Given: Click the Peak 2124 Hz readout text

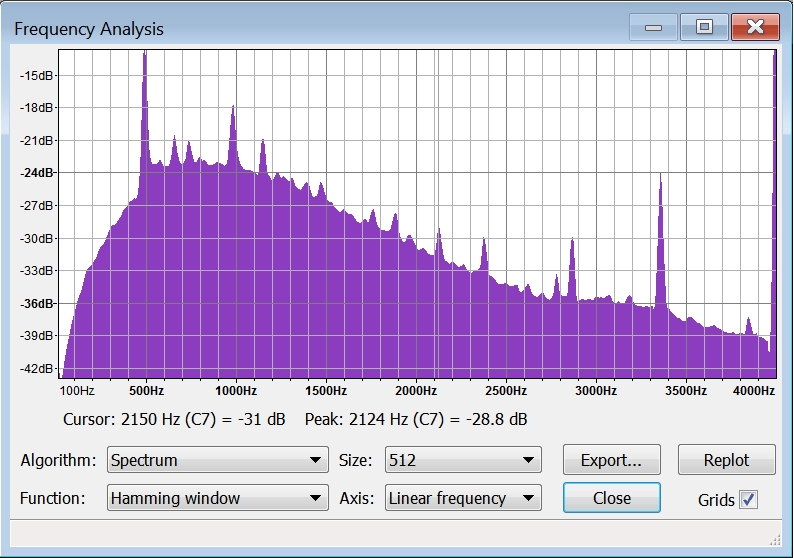Looking at the screenshot, I should tap(416, 419).
